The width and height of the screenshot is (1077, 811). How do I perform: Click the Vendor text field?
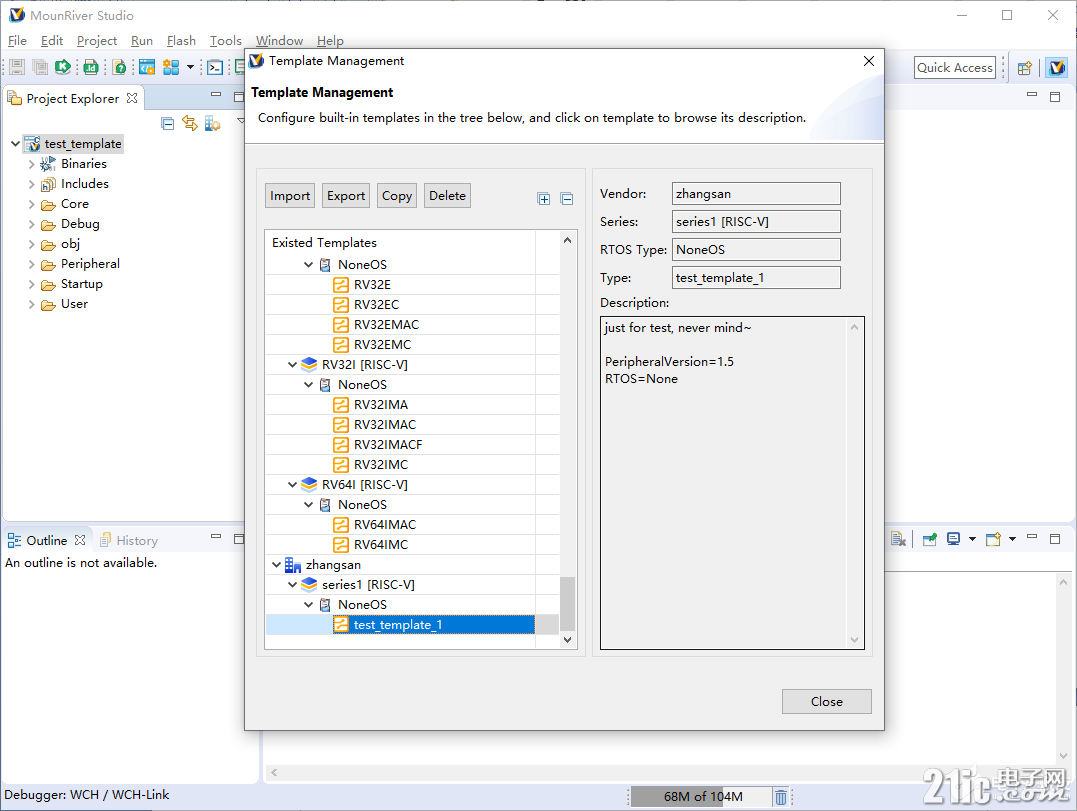[x=756, y=194]
